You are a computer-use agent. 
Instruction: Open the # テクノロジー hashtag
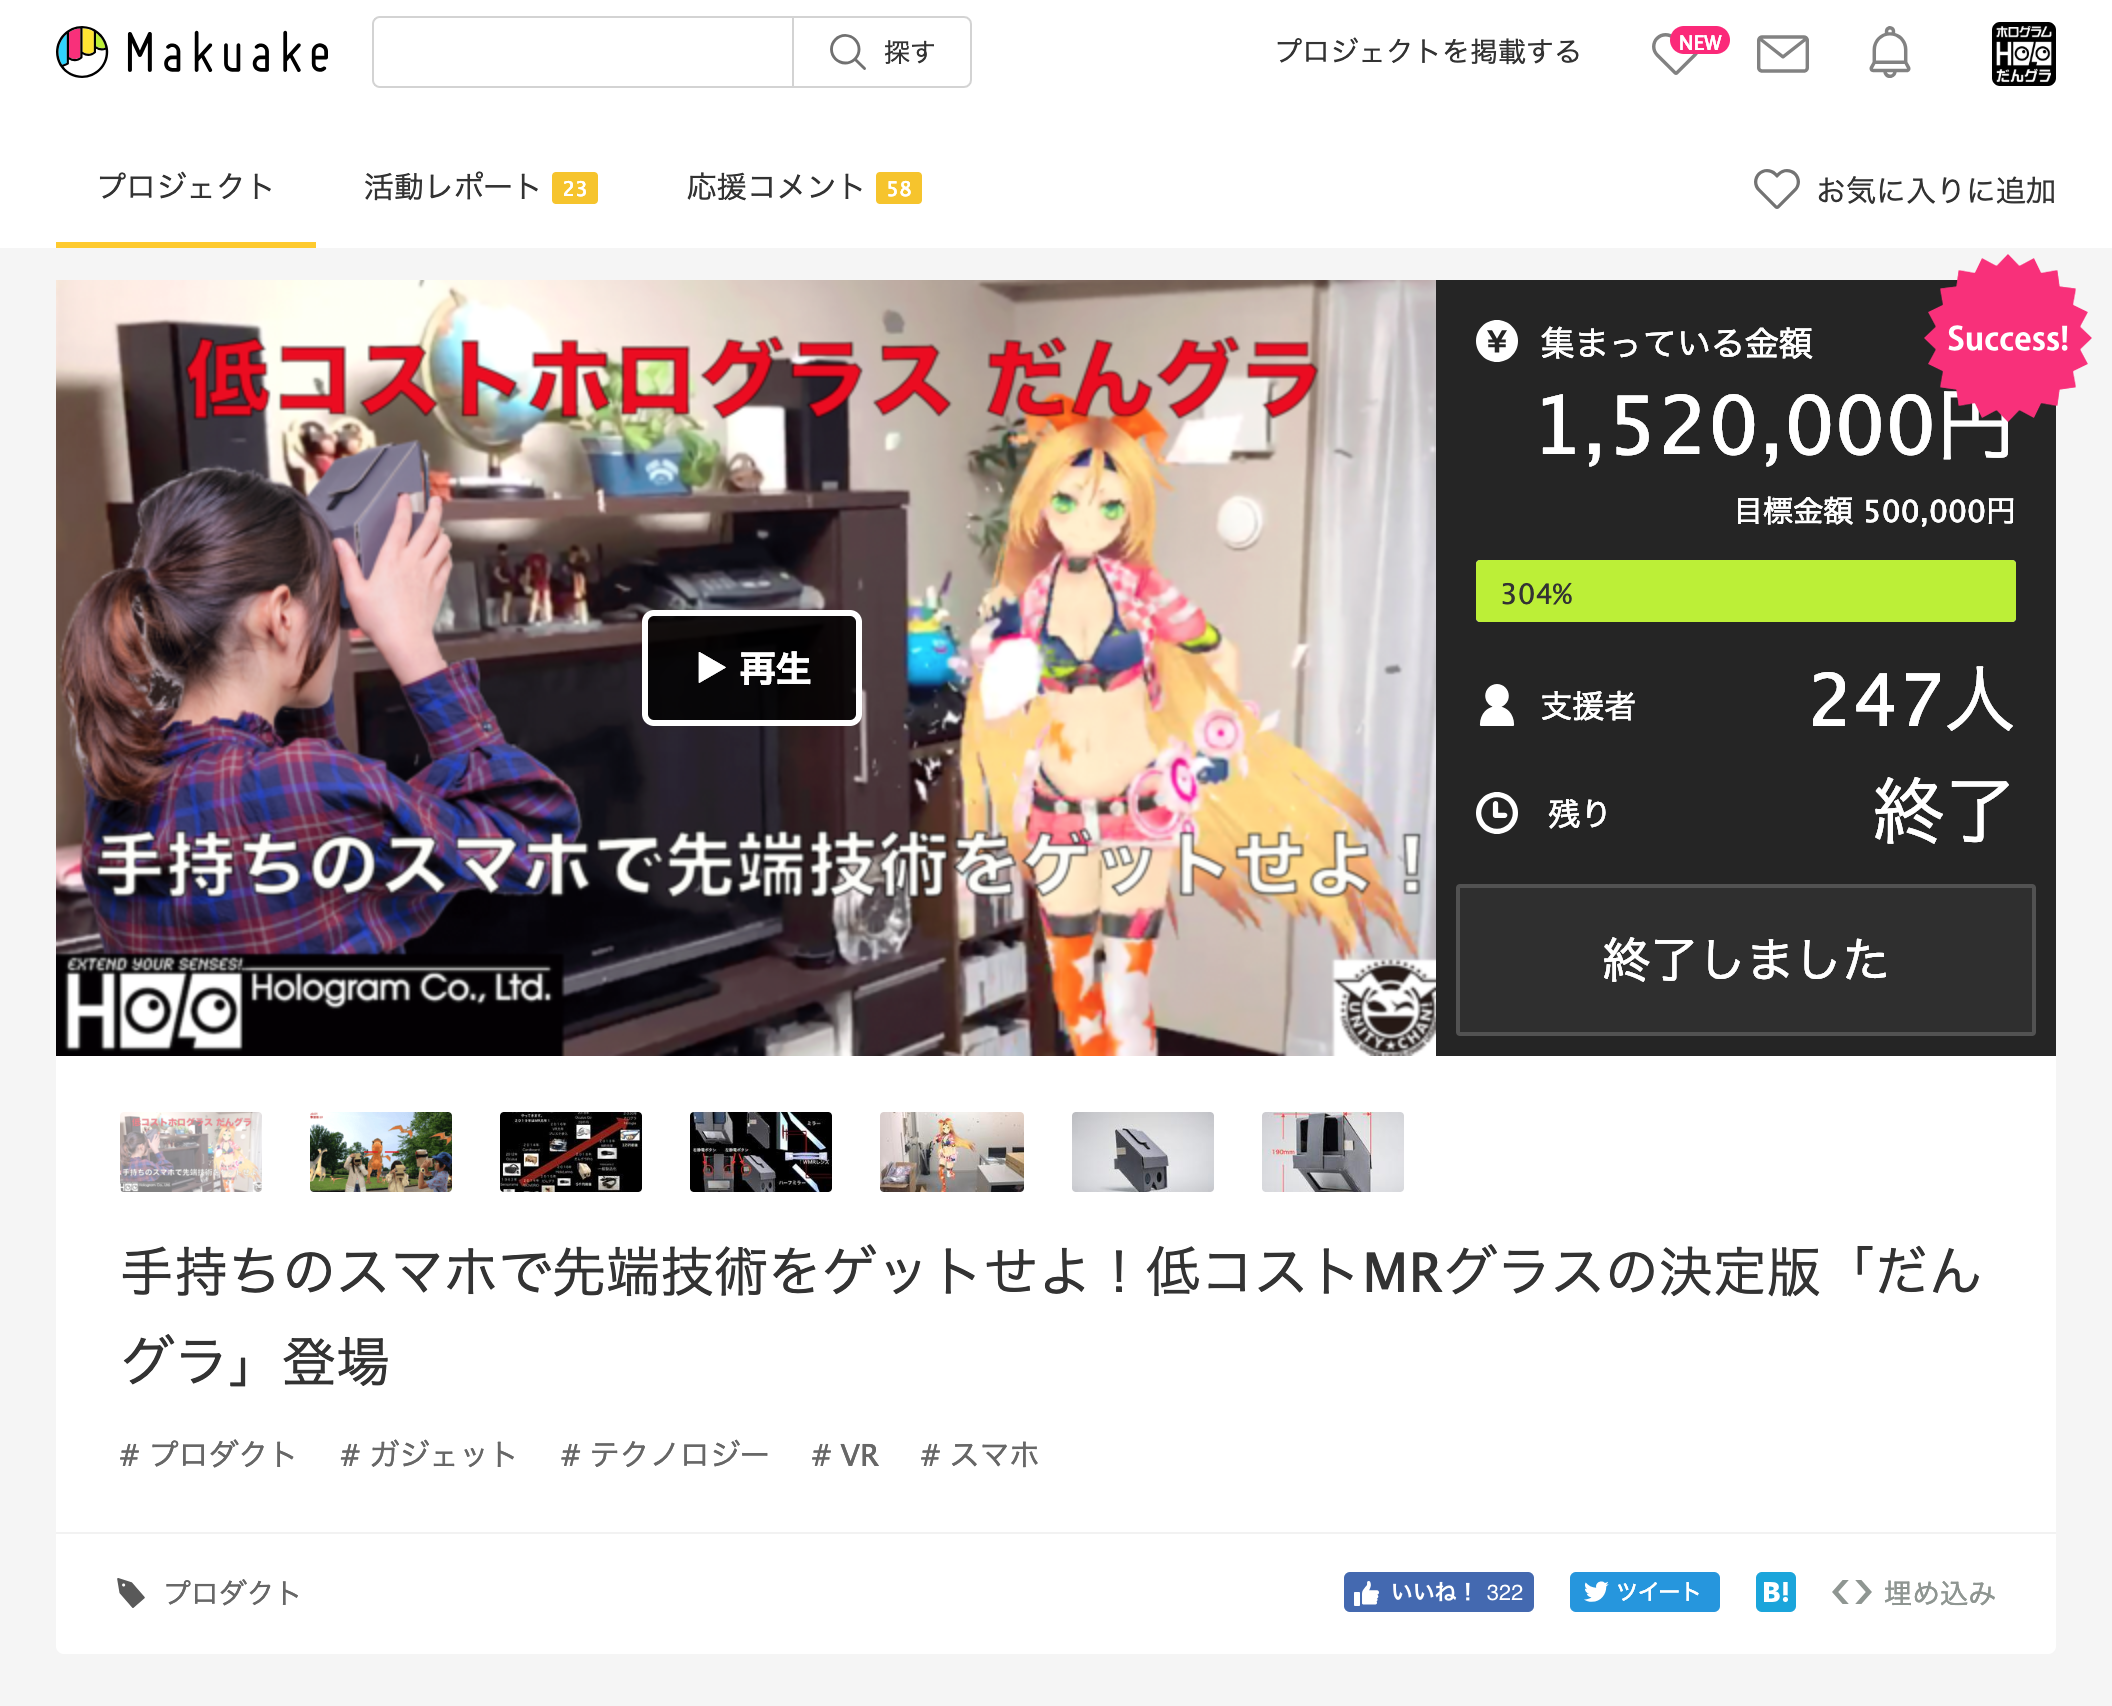click(665, 1454)
